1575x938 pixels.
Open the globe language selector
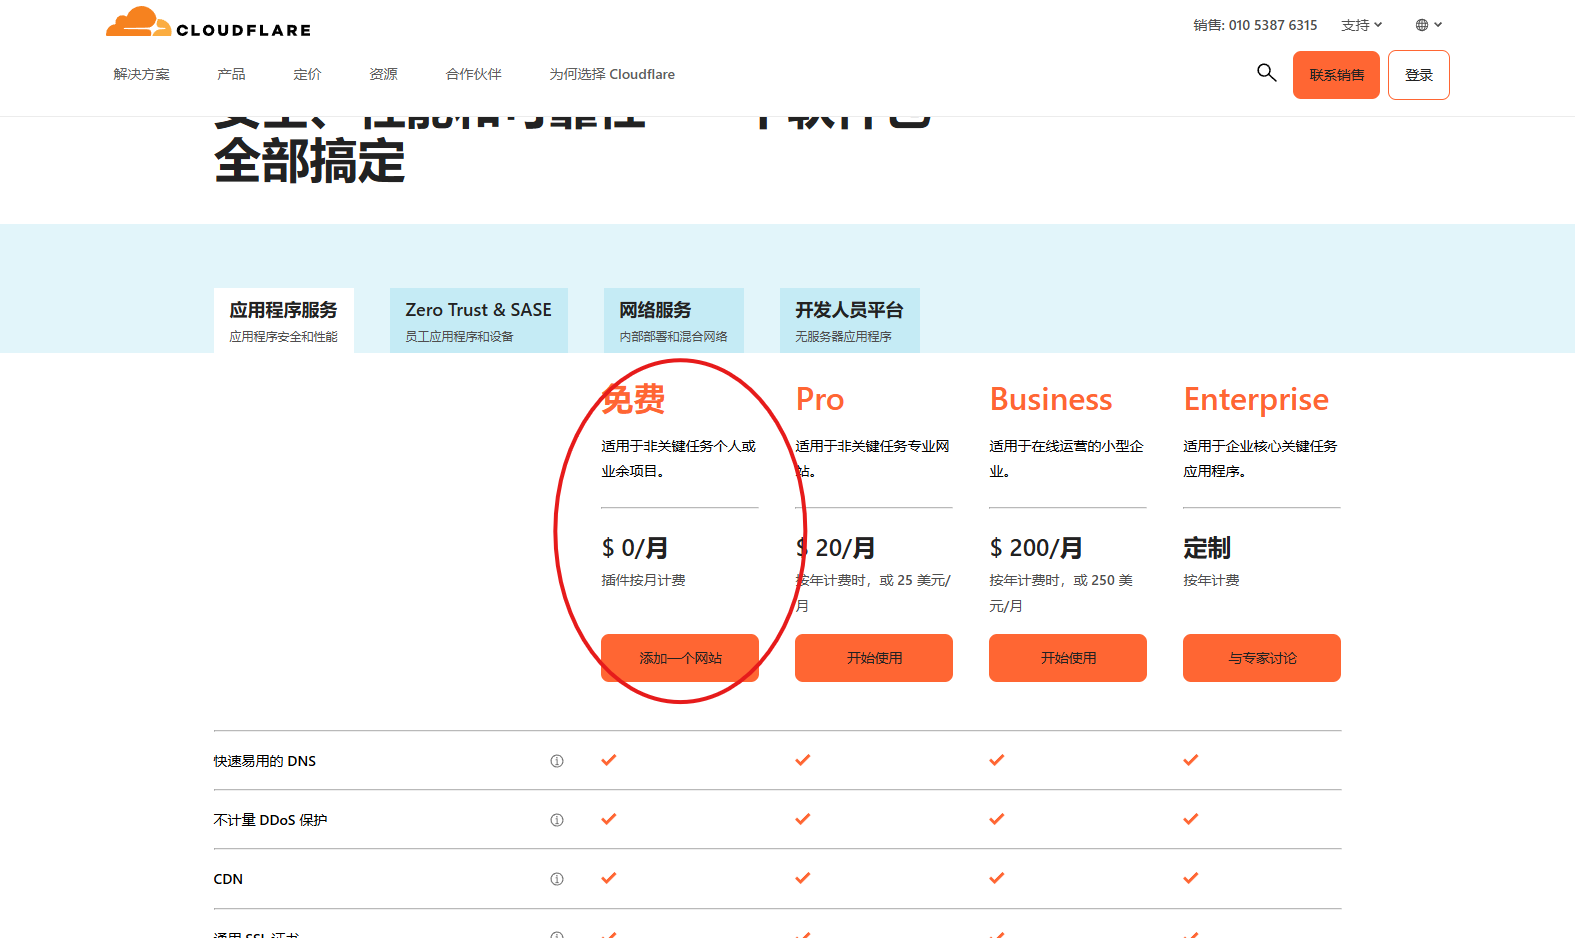(1428, 25)
